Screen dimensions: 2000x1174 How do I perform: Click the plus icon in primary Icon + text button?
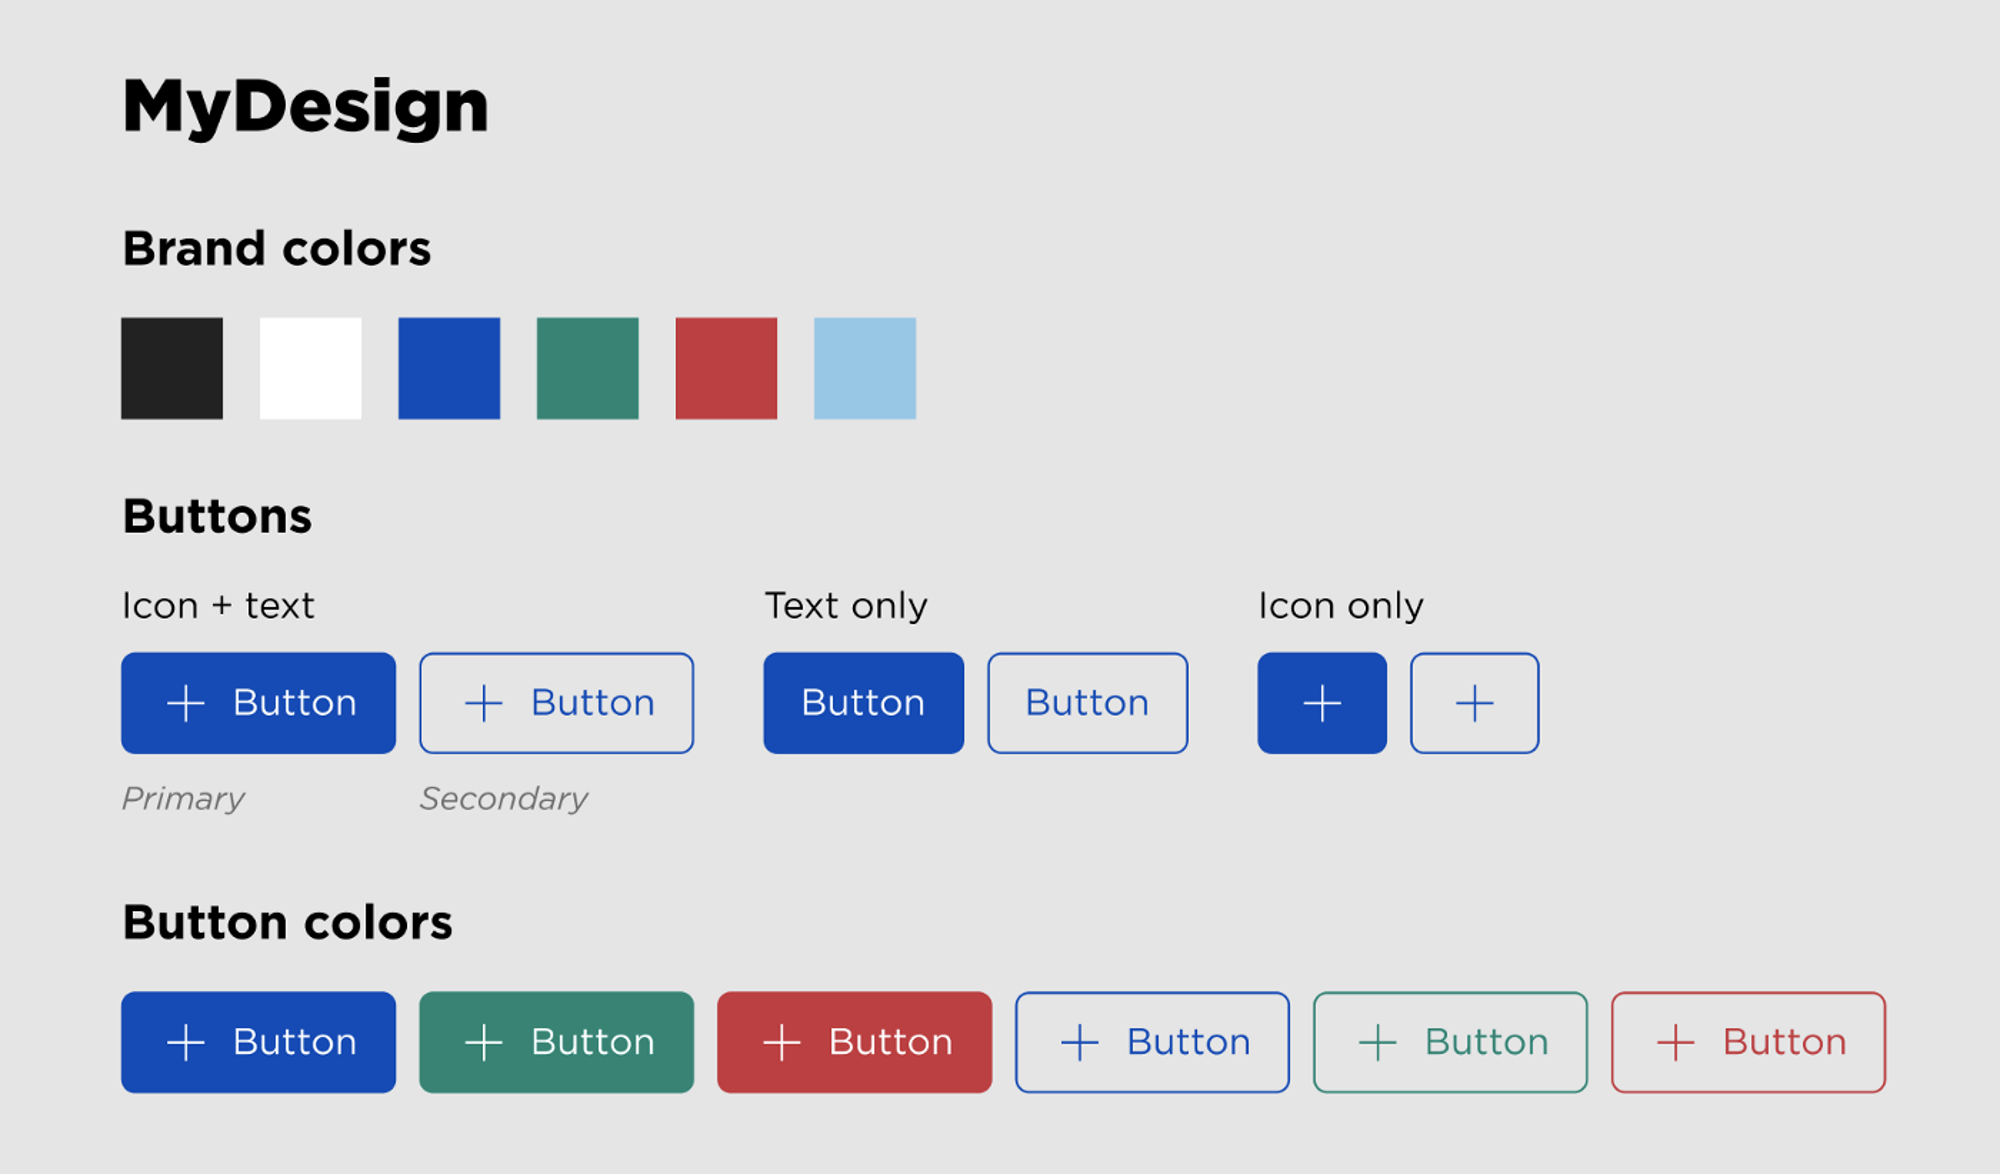(186, 703)
